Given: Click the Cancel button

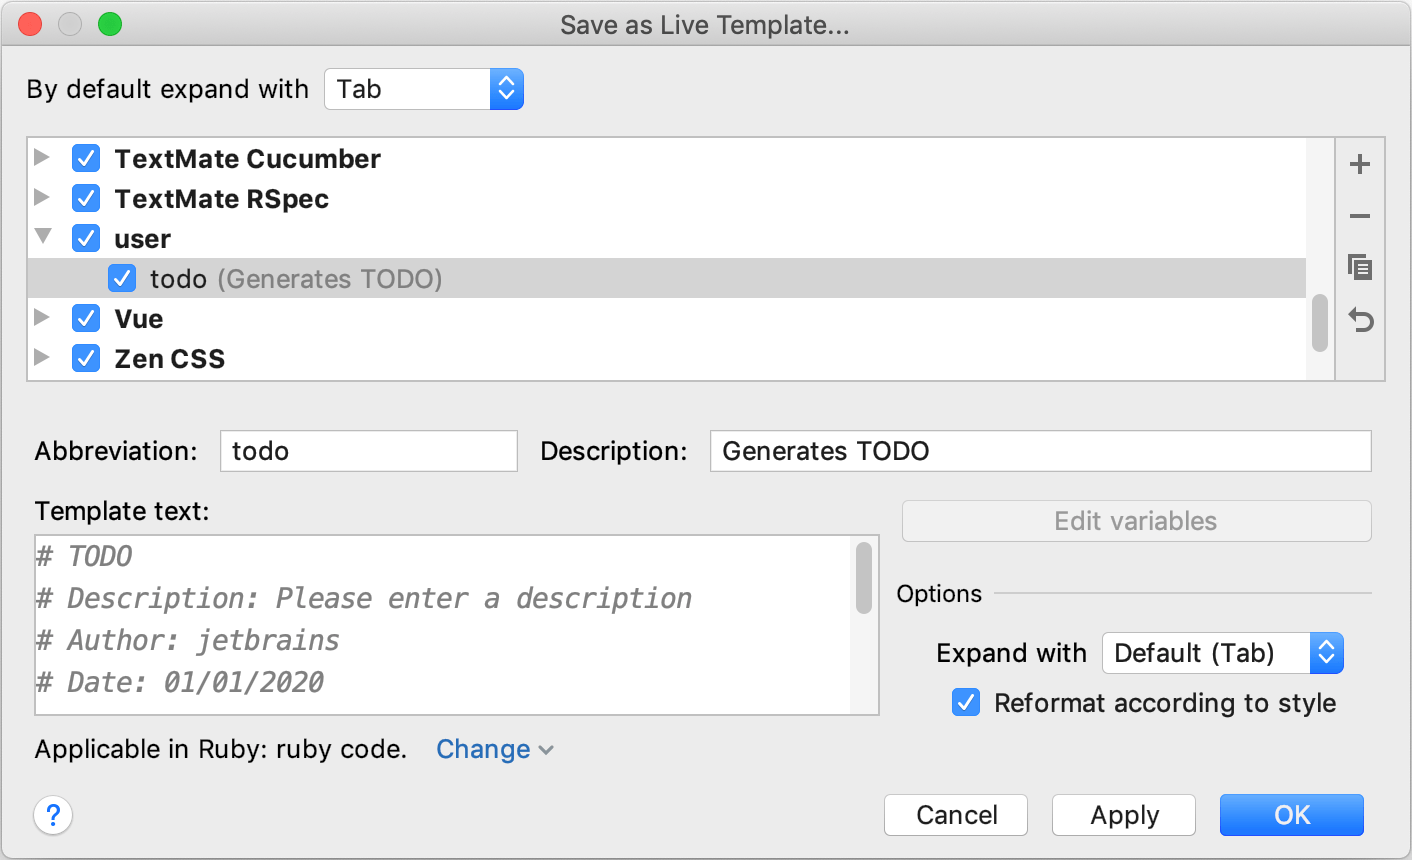Looking at the screenshot, I should [x=955, y=815].
